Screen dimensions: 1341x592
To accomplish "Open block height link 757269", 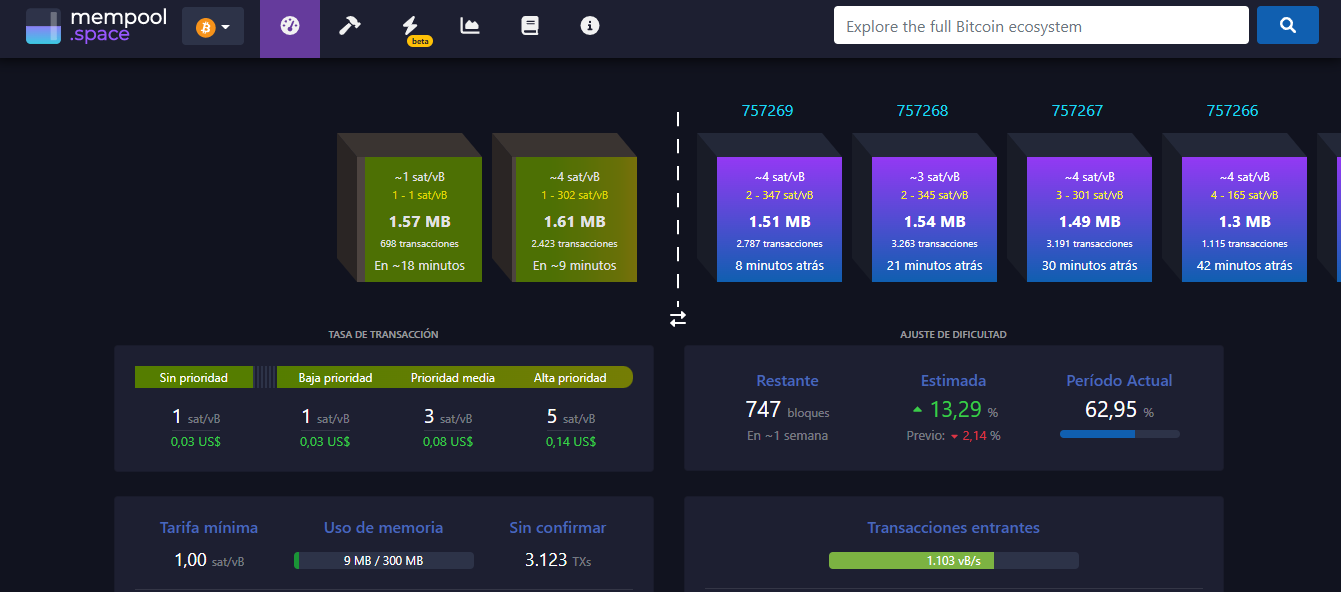I will tap(767, 111).
